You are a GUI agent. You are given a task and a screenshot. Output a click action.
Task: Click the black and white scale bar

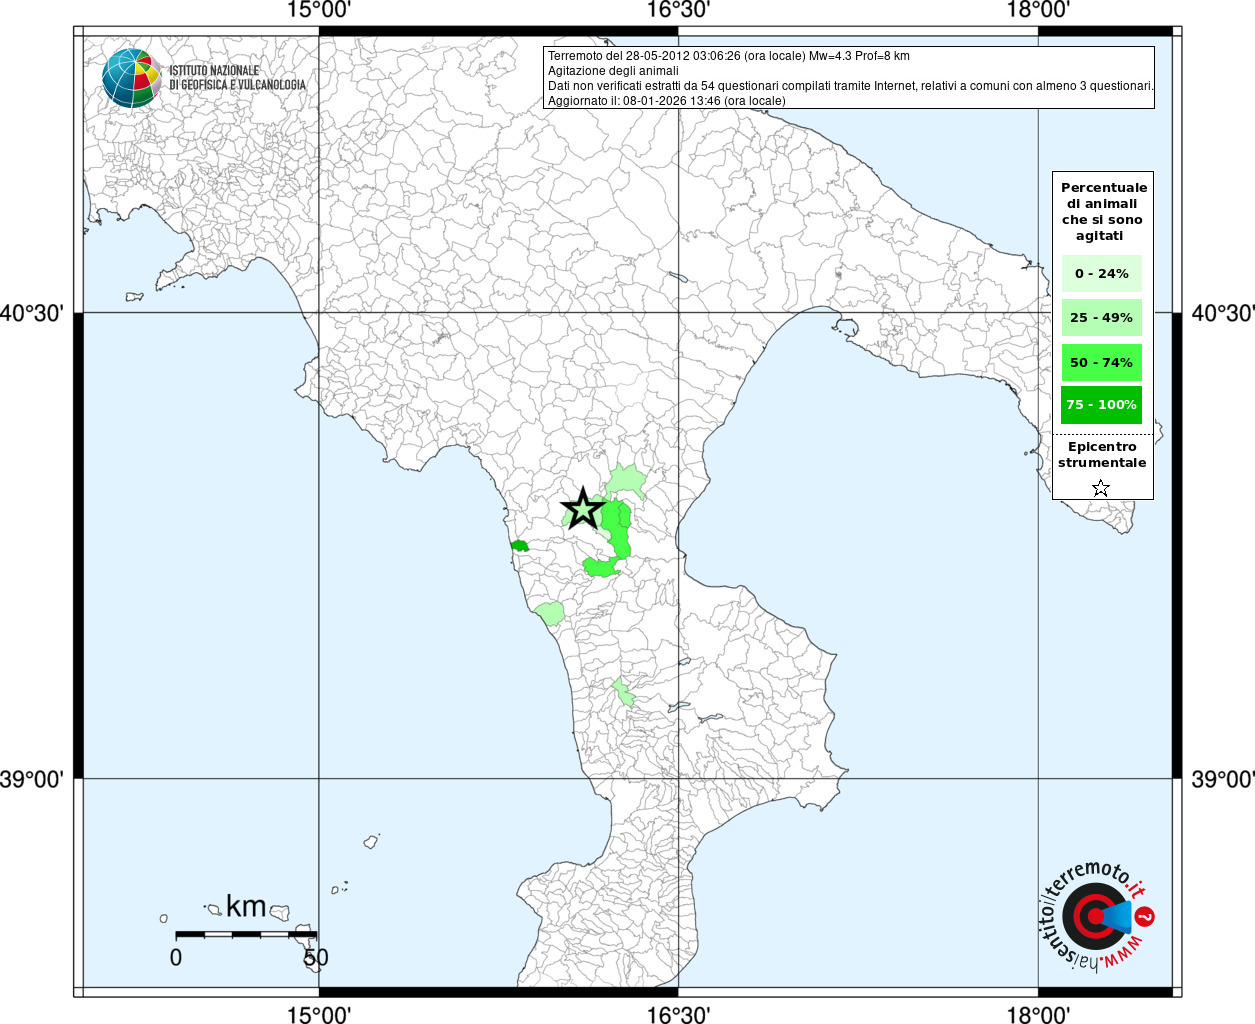tap(246, 934)
